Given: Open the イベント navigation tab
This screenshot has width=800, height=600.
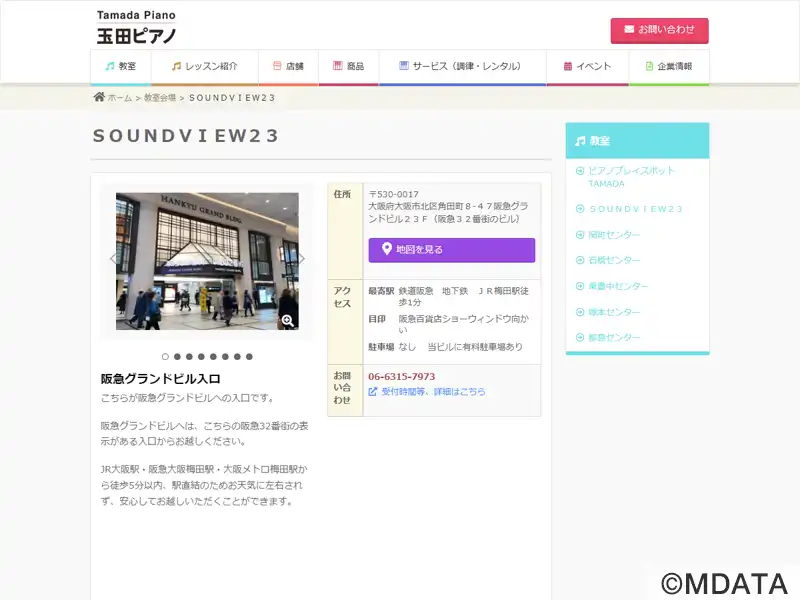Looking at the screenshot, I should click(x=587, y=66).
